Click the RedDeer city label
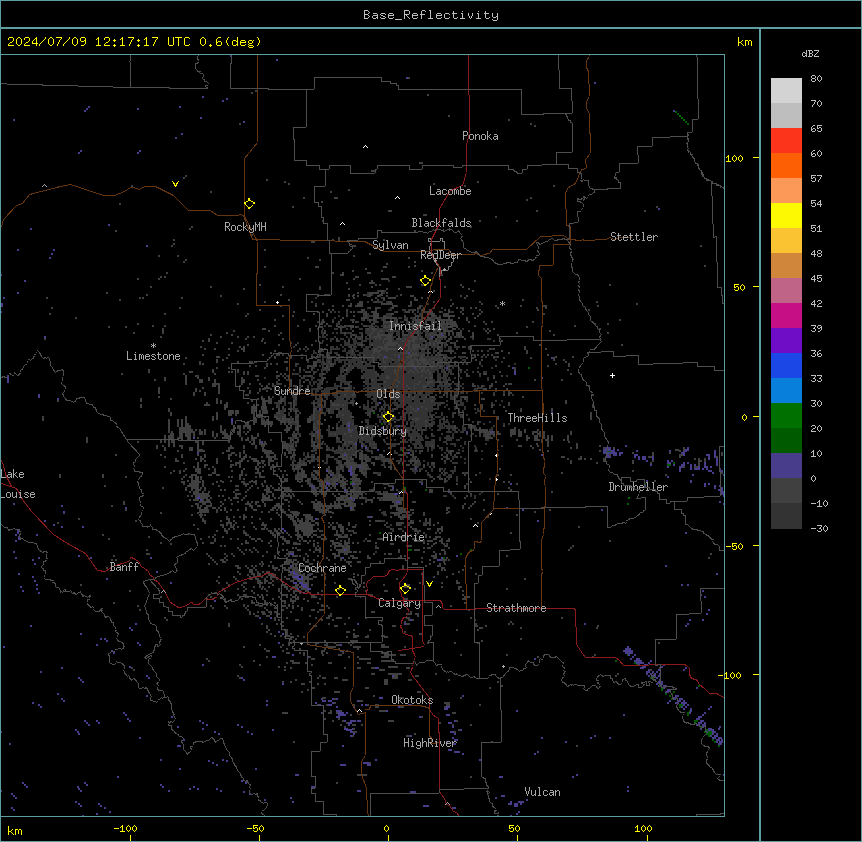This screenshot has width=862, height=842. 440,255
